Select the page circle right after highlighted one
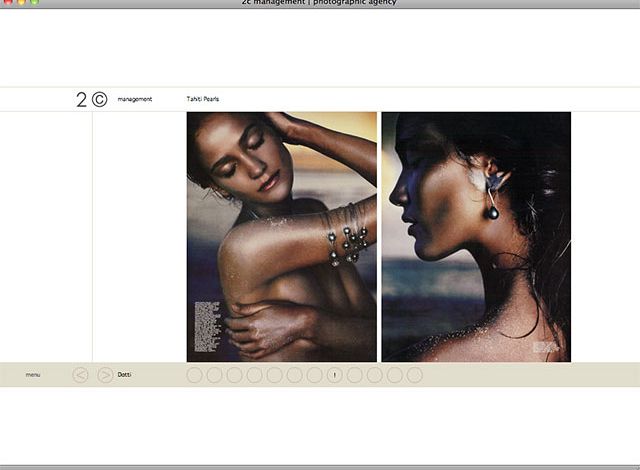 point(355,375)
